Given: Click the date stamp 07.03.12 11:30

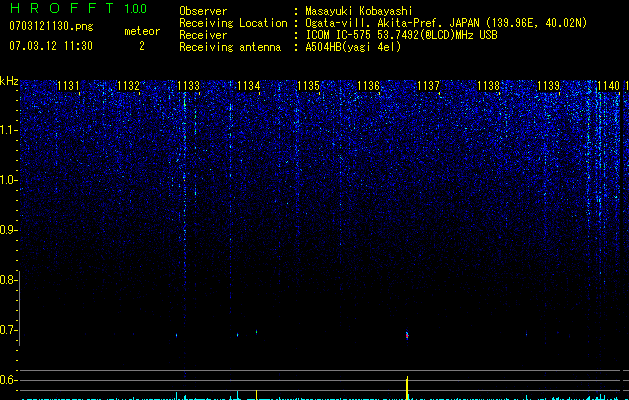Looking at the screenshot, I should [x=51, y=46].
